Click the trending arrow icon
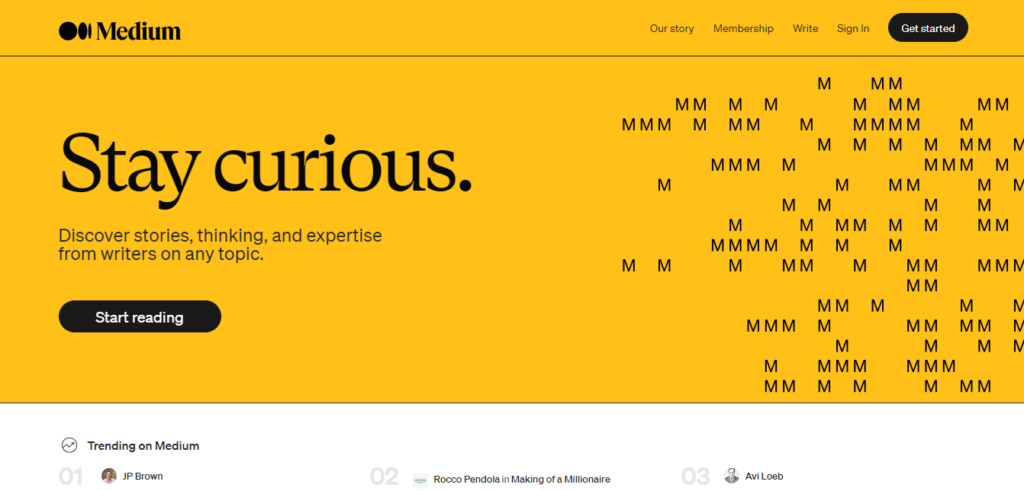 tap(69, 446)
